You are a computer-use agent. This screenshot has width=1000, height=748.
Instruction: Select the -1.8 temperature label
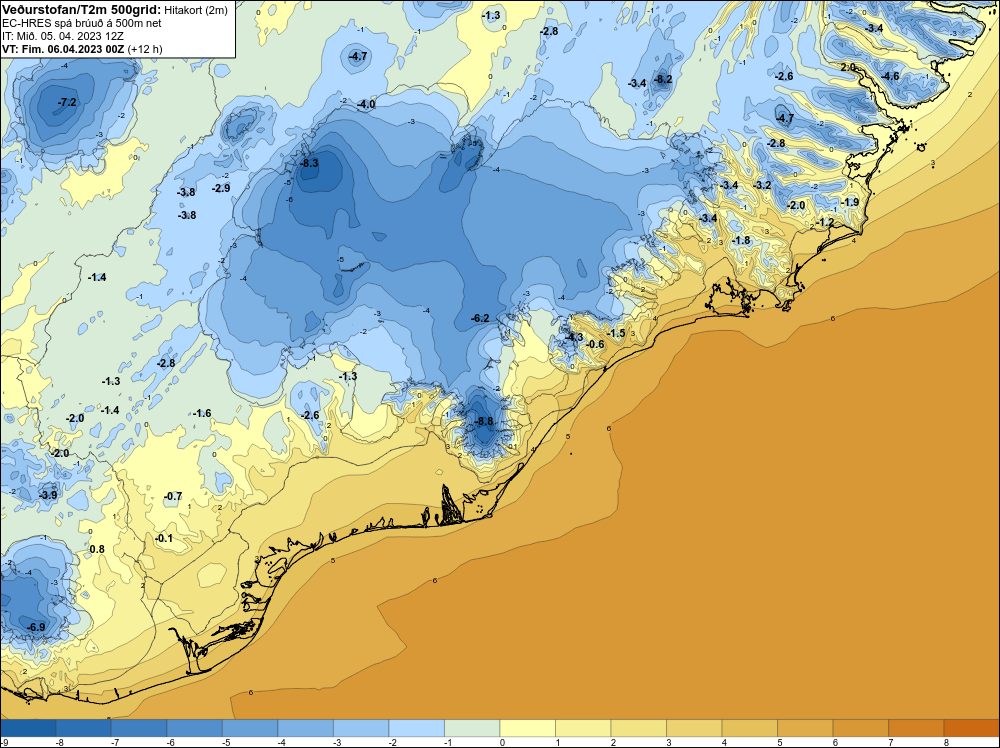[740, 240]
